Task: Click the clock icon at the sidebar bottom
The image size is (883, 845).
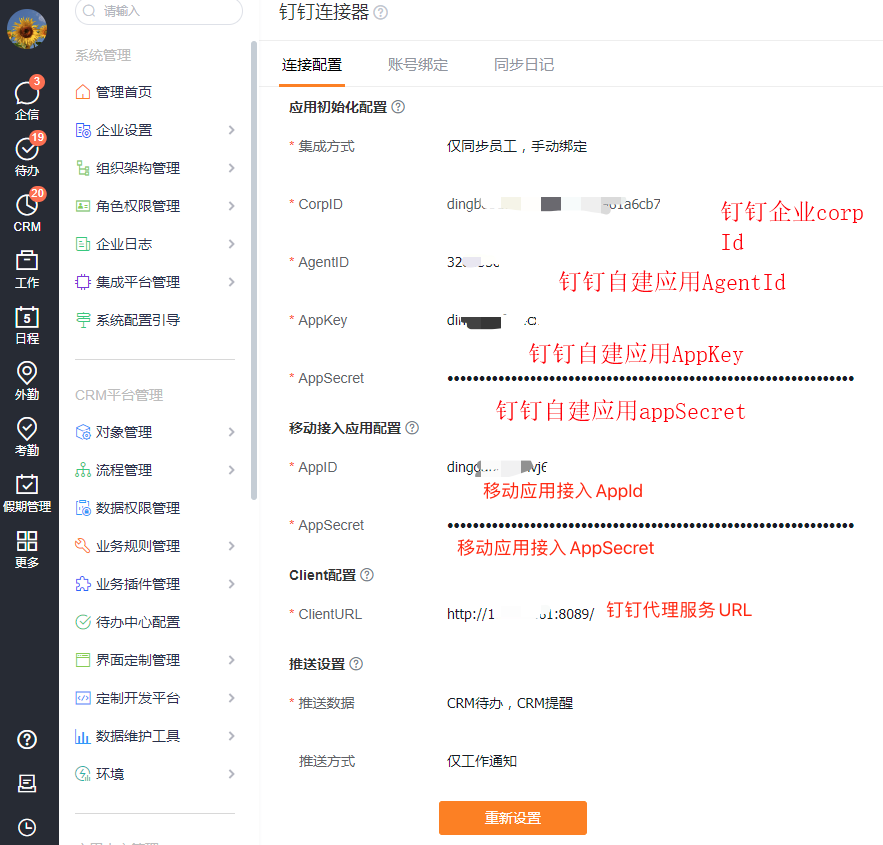Action: (x=26, y=827)
